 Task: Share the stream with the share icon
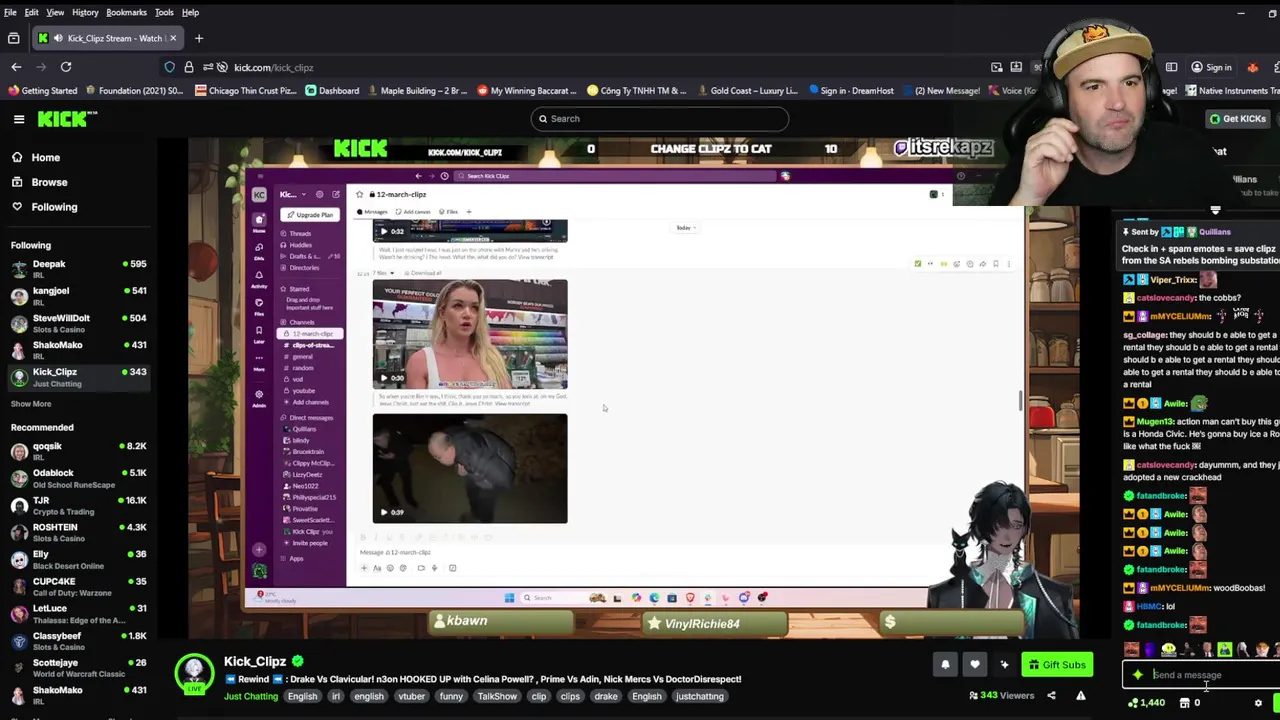point(1051,695)
